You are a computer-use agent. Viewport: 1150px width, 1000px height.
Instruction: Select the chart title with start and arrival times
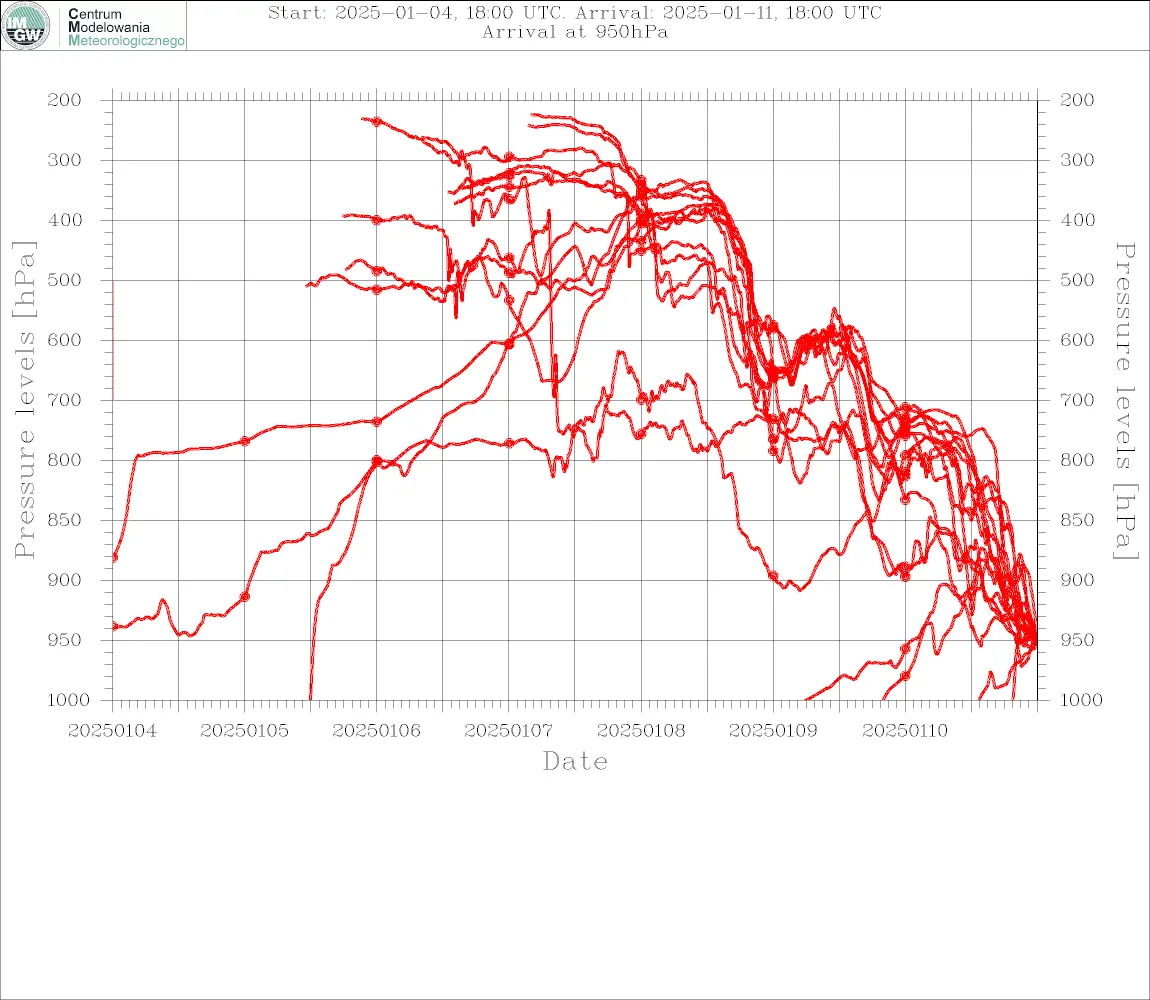574,12
